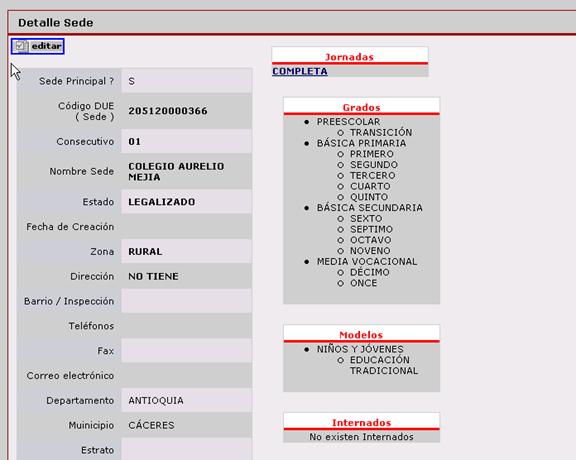Select the PREESCOLAR grade item
Image resolution: width=576 pixels, height=460 pixels.
pos(348,122)
